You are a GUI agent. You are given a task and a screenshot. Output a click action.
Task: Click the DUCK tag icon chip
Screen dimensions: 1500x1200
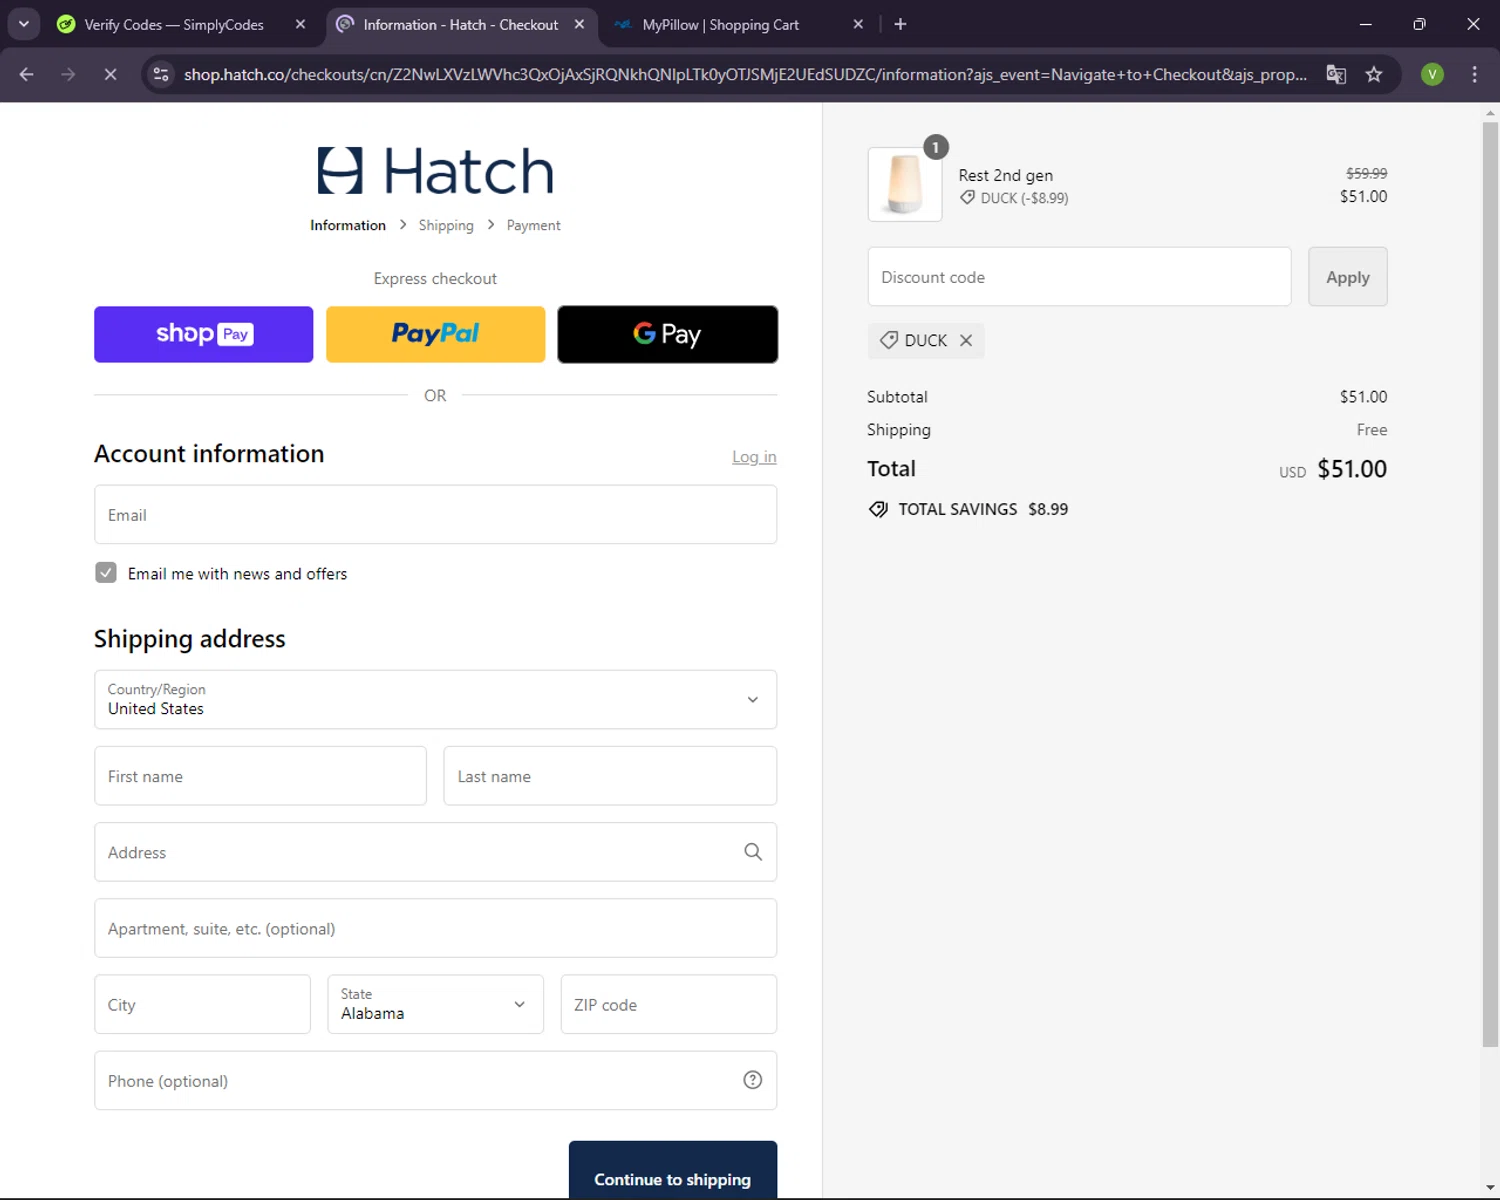889,340
